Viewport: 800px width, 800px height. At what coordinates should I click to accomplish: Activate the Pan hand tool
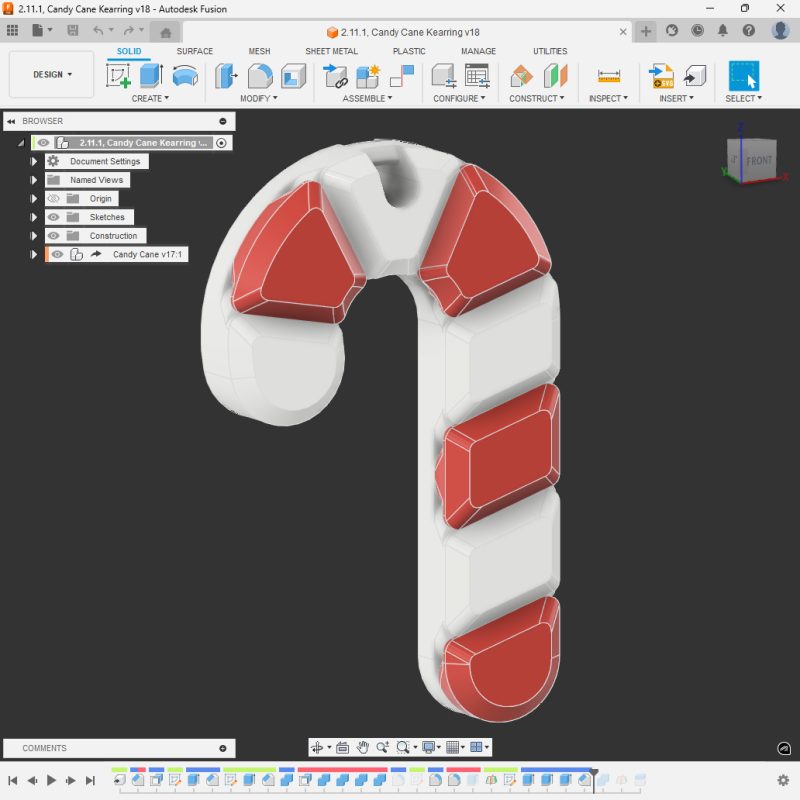pyautogui.click(x=363, y=747)
